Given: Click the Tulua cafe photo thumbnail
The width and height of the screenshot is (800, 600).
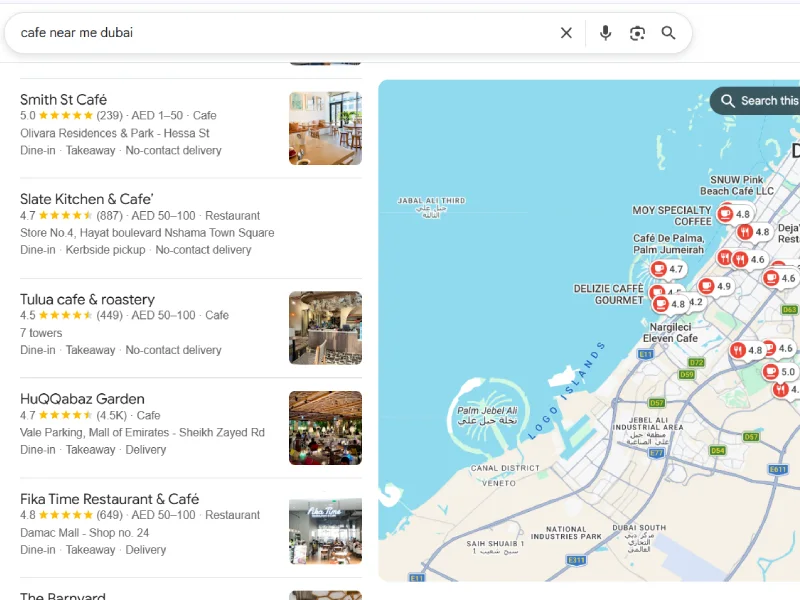Looking at the screenshot, I should tap(325, 328).
